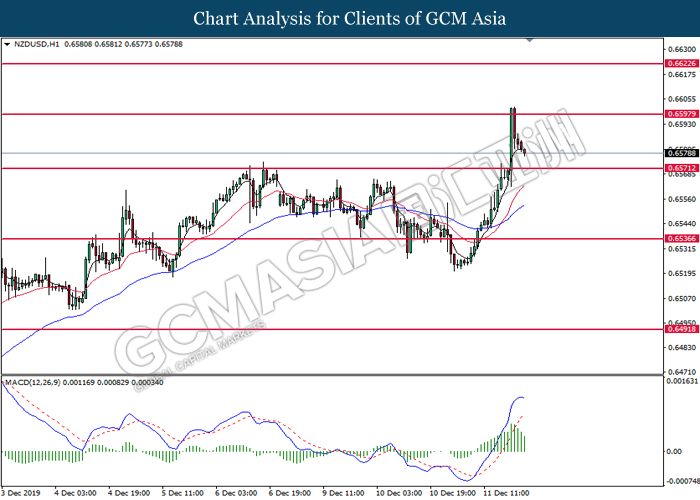Click the chart shift triangle marker at top
Screen dimensions: 700x500
pyautogui.click(x=529, y=41)
